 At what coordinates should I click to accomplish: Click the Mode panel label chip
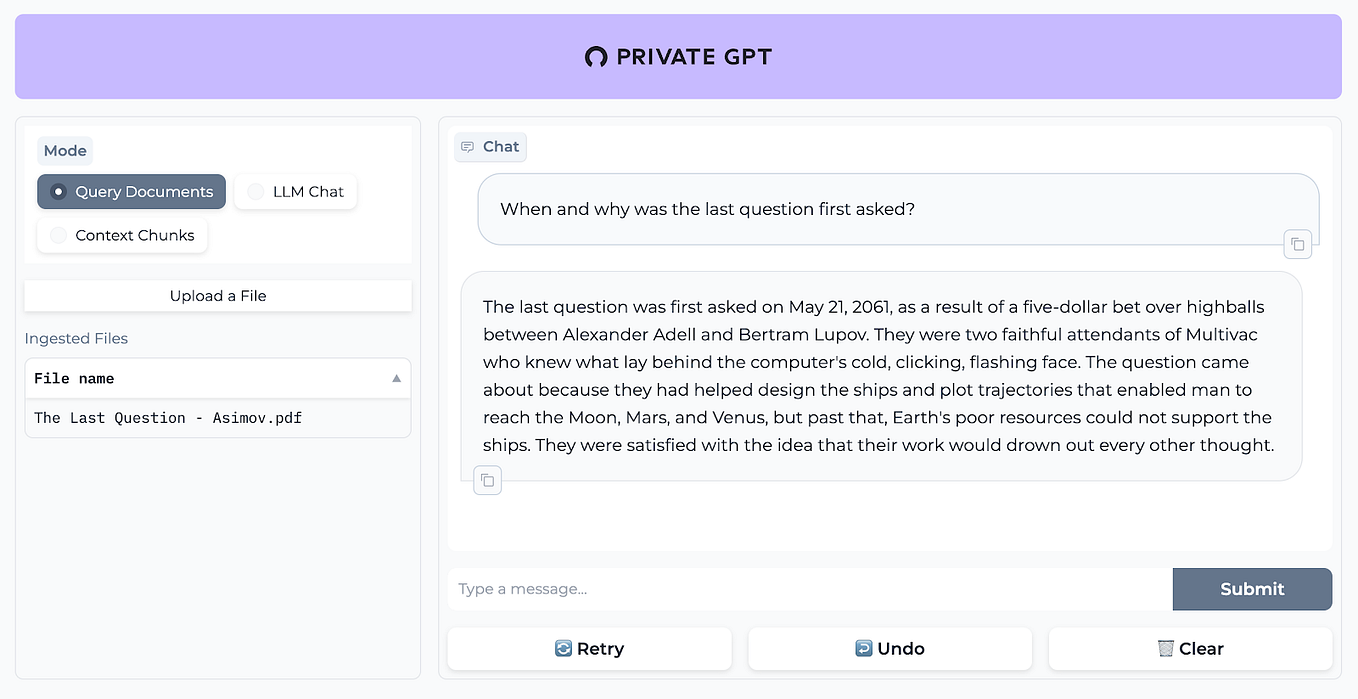click(64, 150)
